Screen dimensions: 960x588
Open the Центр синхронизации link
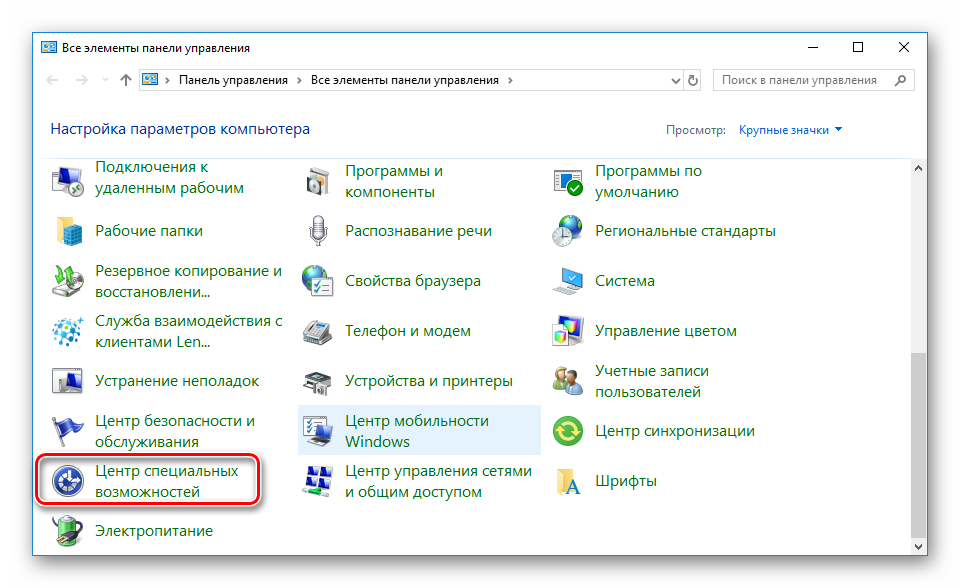tap(675, 431)
